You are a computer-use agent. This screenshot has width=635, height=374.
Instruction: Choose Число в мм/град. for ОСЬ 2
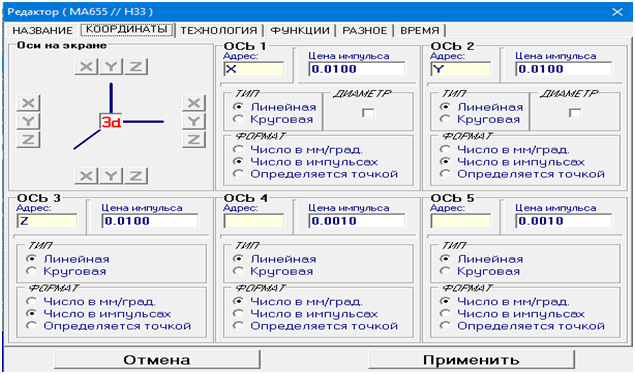pos(505,150)
